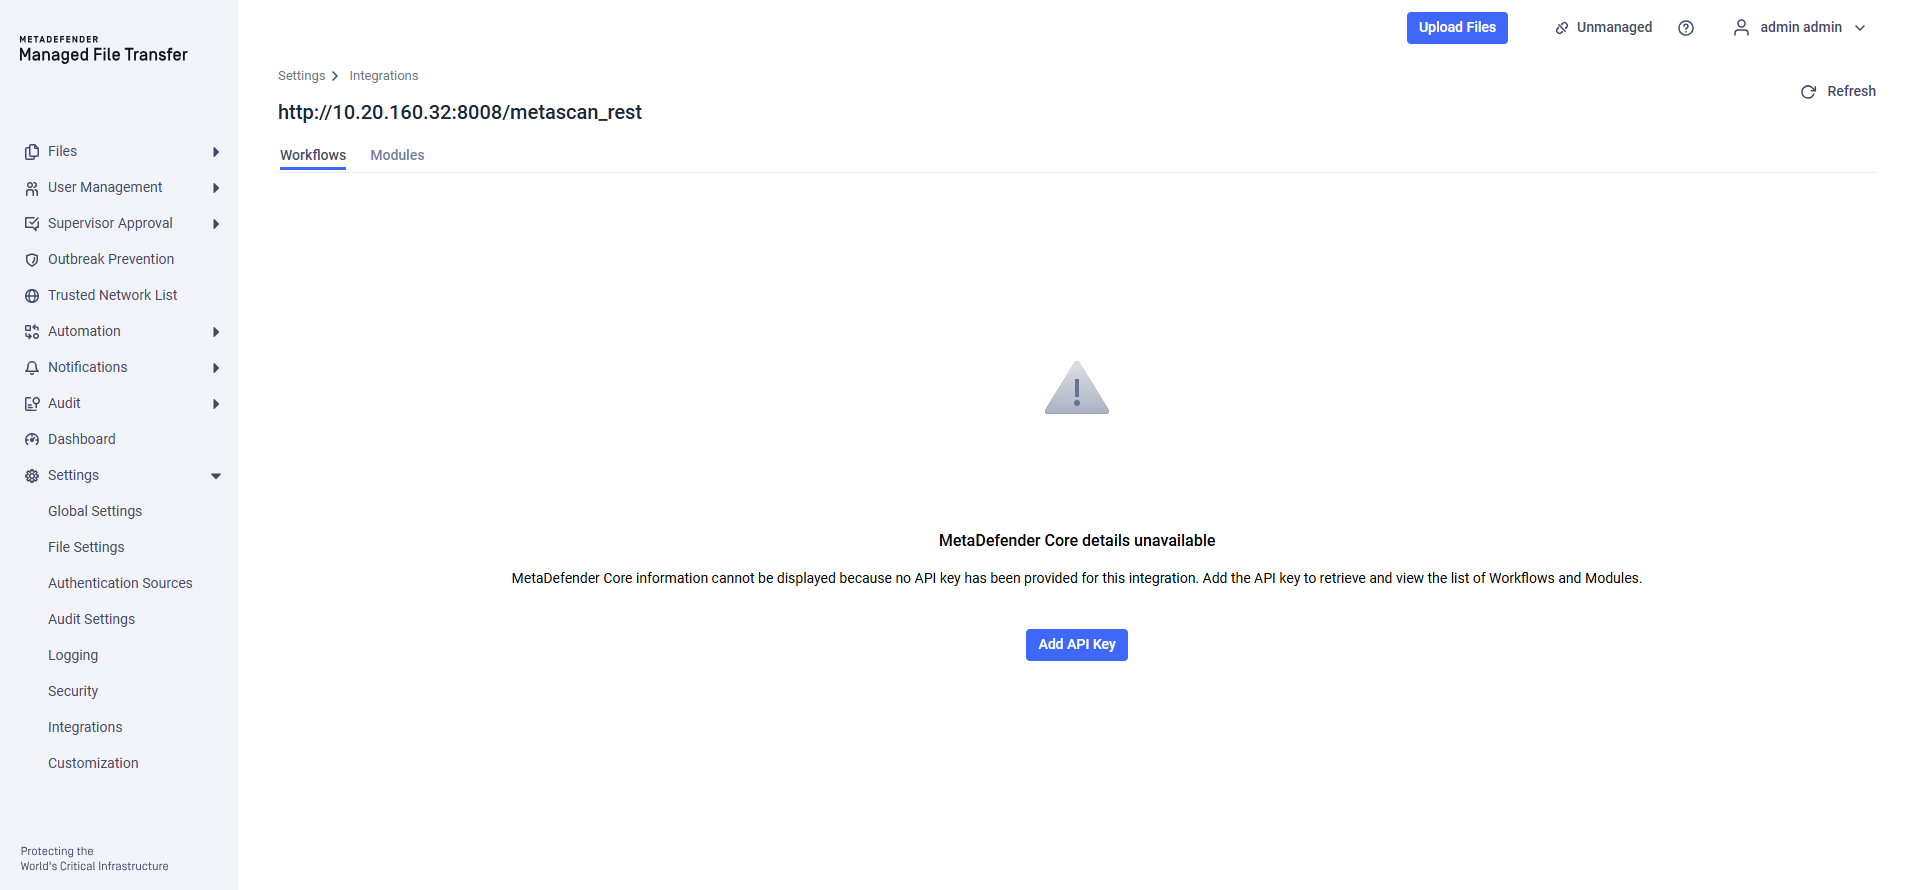Click the Automation sidebar label
This screenshot has height=890, width=1913.
84,331
